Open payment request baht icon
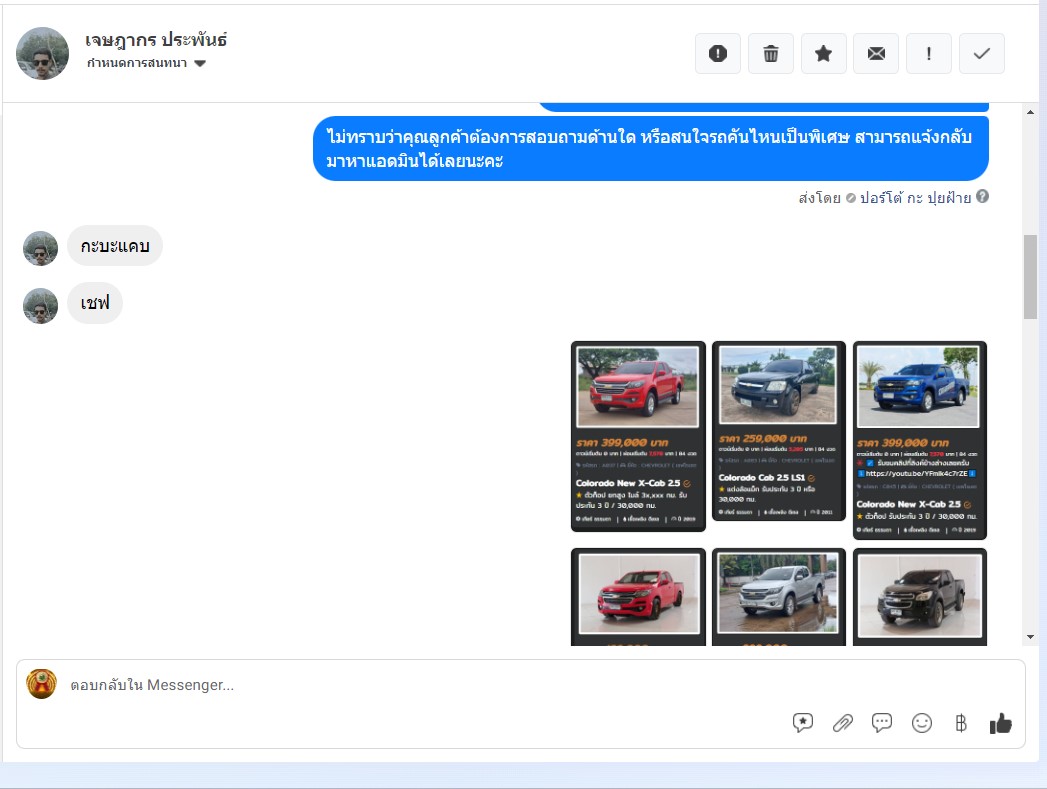This screenshot has height=789, width=1047. click(x=961, y=723)
